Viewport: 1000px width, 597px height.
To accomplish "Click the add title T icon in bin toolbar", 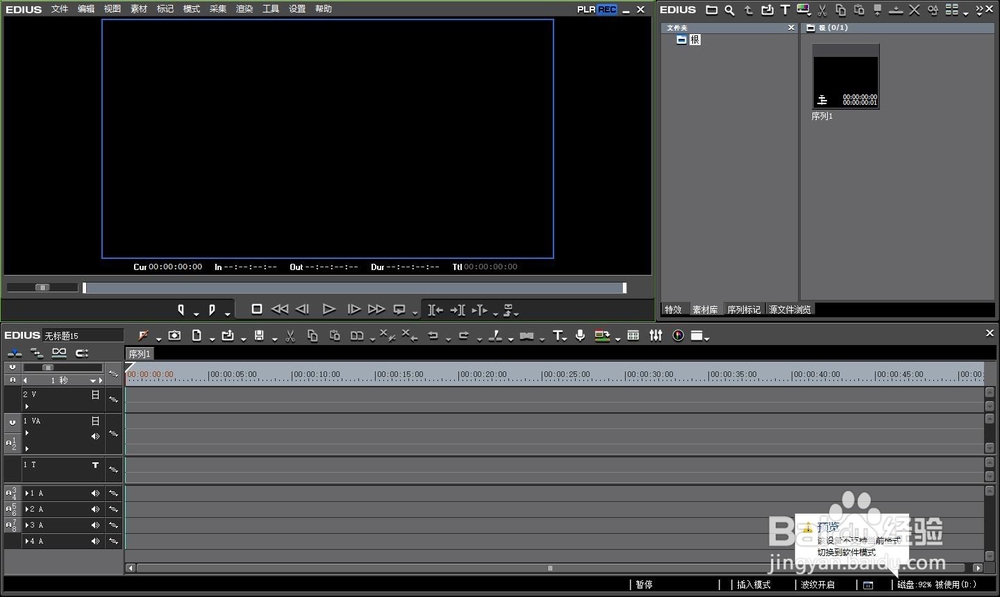I will pos(784,10).
